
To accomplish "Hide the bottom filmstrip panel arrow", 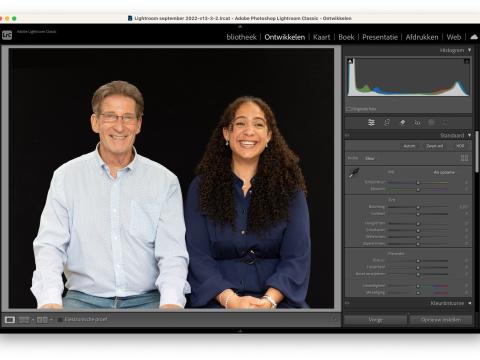I will 240,331.
